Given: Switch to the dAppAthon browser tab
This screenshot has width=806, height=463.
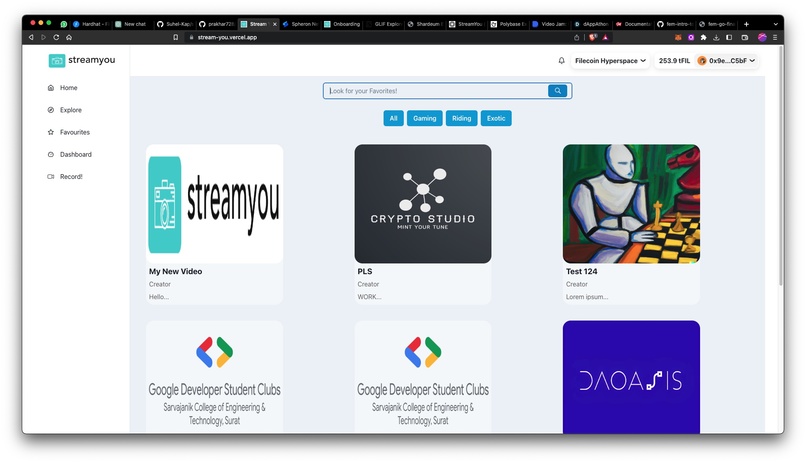Looking at the screenshot, I should click(591, 24).
